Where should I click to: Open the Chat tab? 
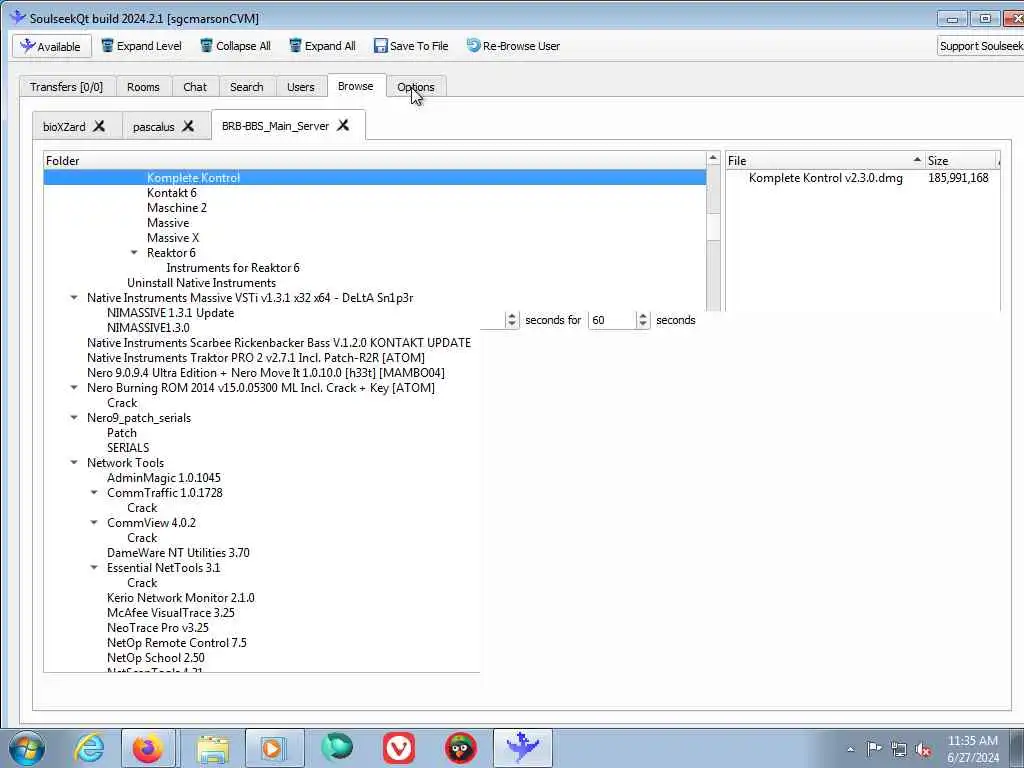(195, 87)
